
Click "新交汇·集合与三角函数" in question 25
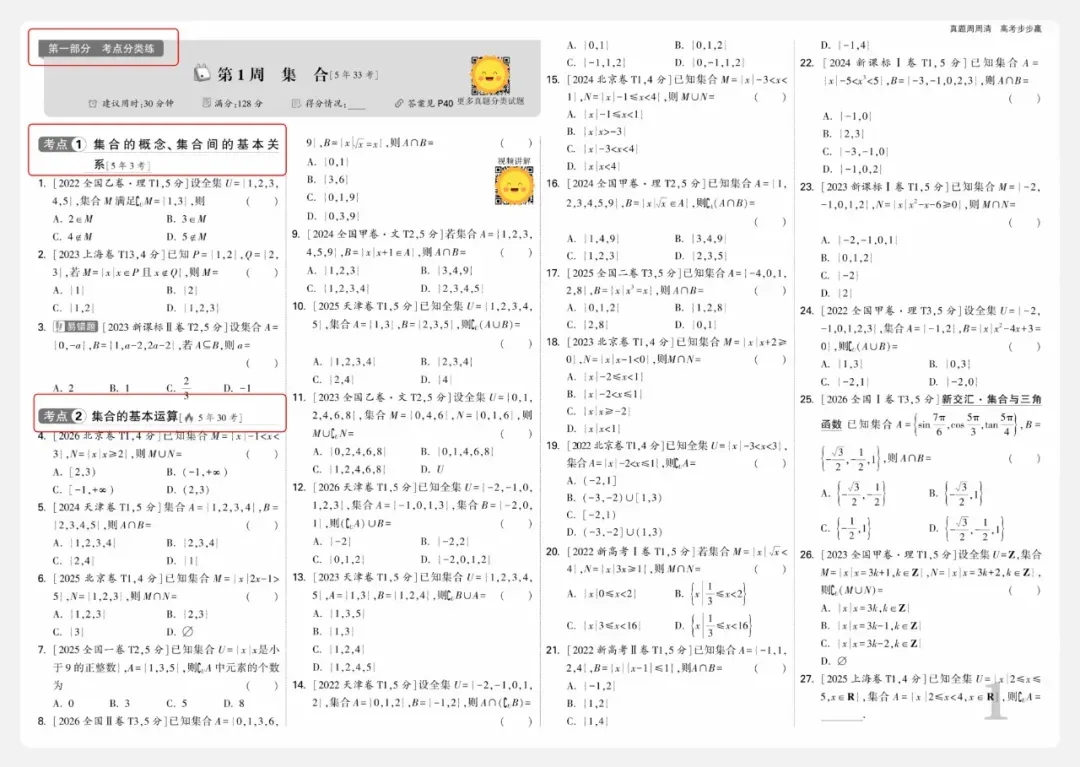[x=933, y=412]
